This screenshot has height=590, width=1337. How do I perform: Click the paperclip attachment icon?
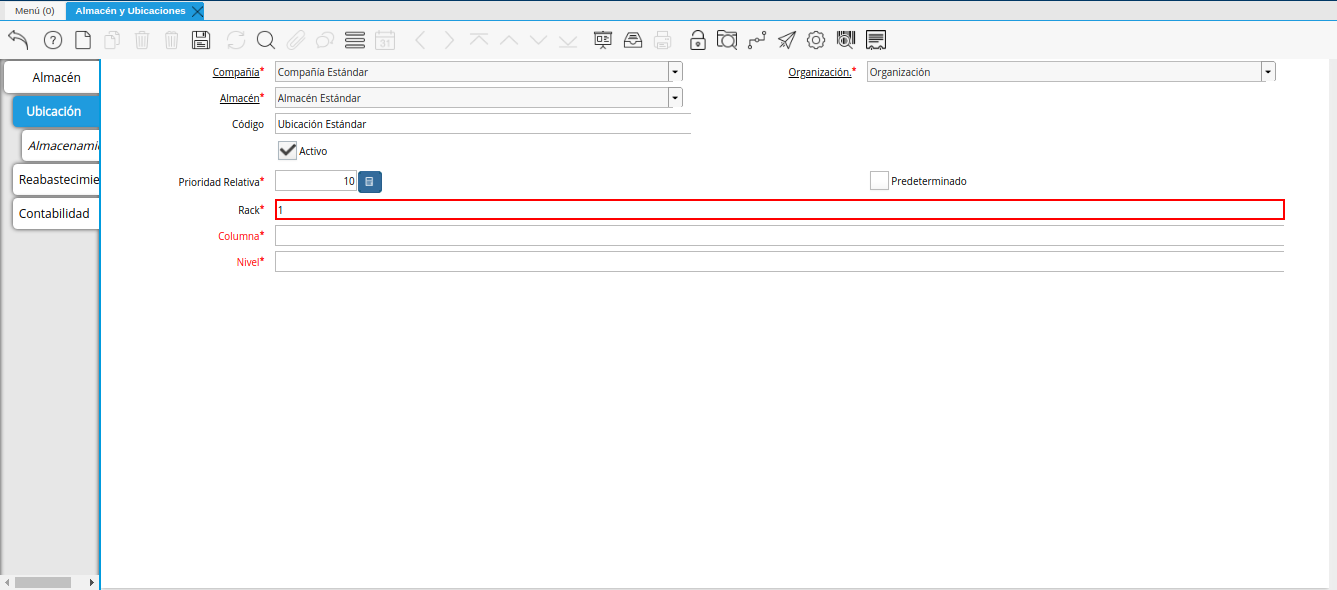pyautogui.click(x=295, y=40)
